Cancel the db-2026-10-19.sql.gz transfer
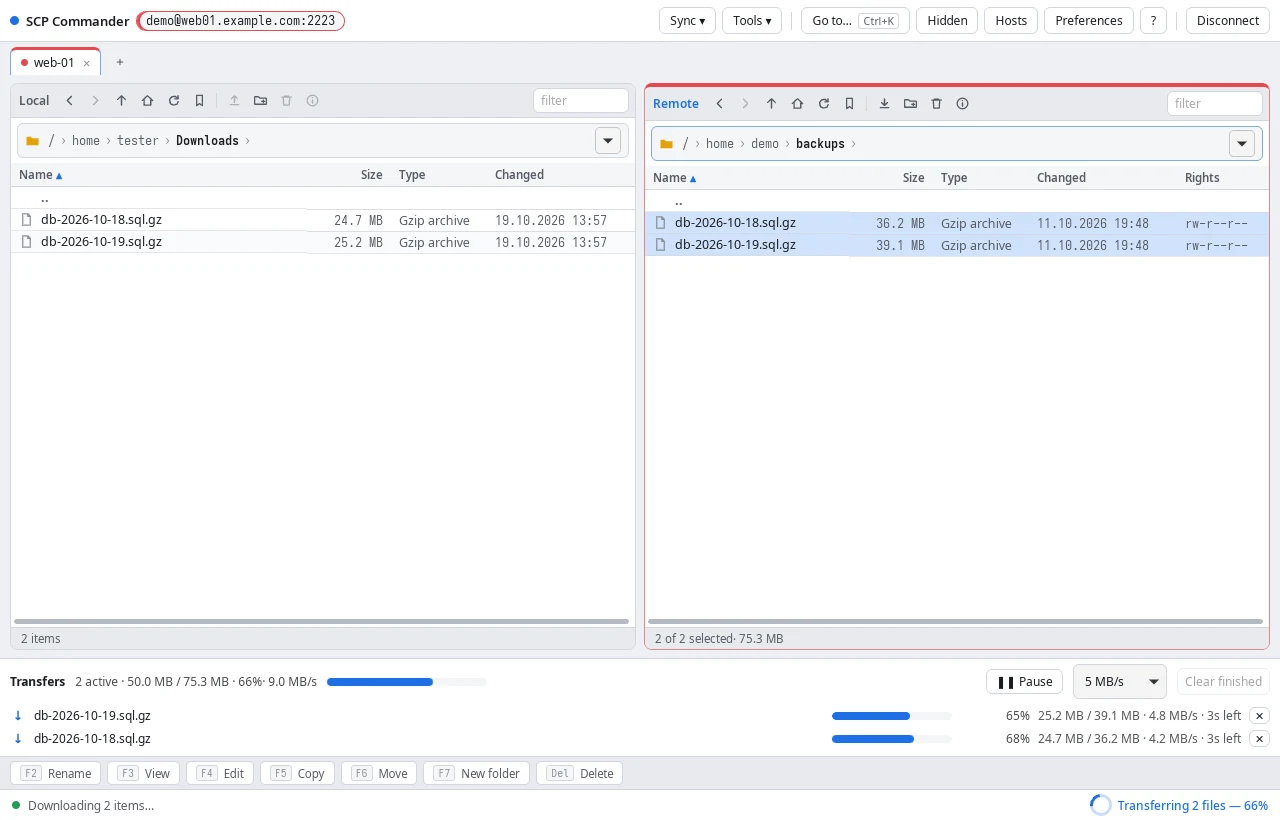This screenshot has height=820, width=1280. tap(1260, 716)
